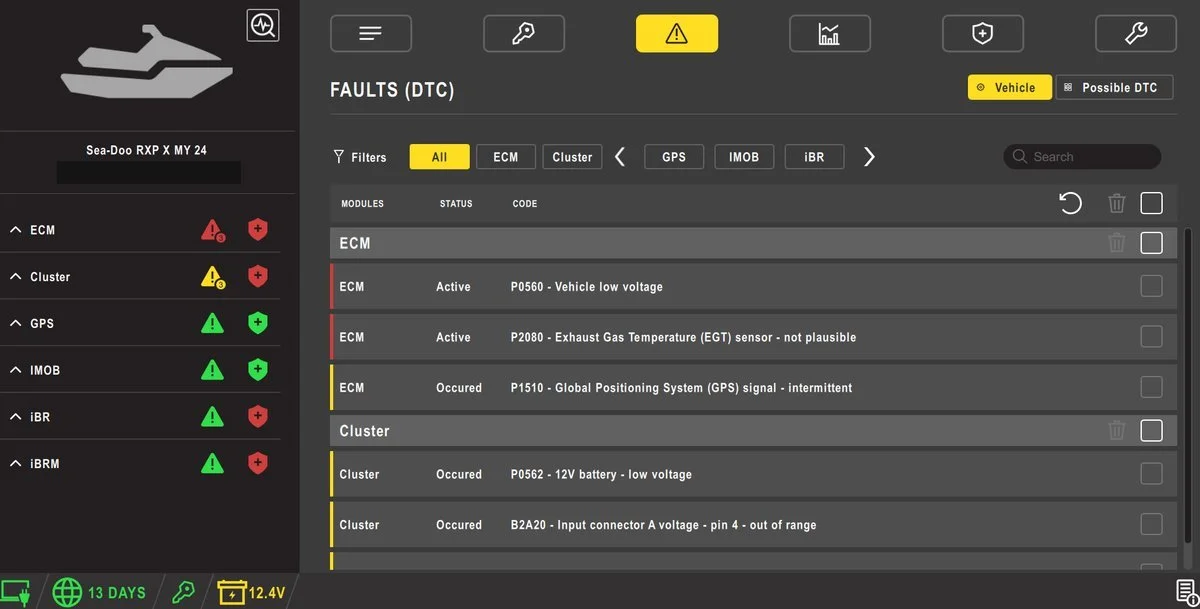Select the P0560 Vehicle low voltage text
The image size is (1200, 609).
(x=586, y=287)
